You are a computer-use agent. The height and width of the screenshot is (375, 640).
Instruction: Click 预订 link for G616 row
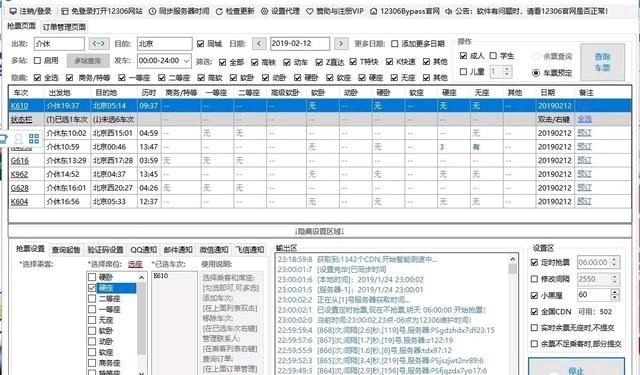(x=584, y=160)
